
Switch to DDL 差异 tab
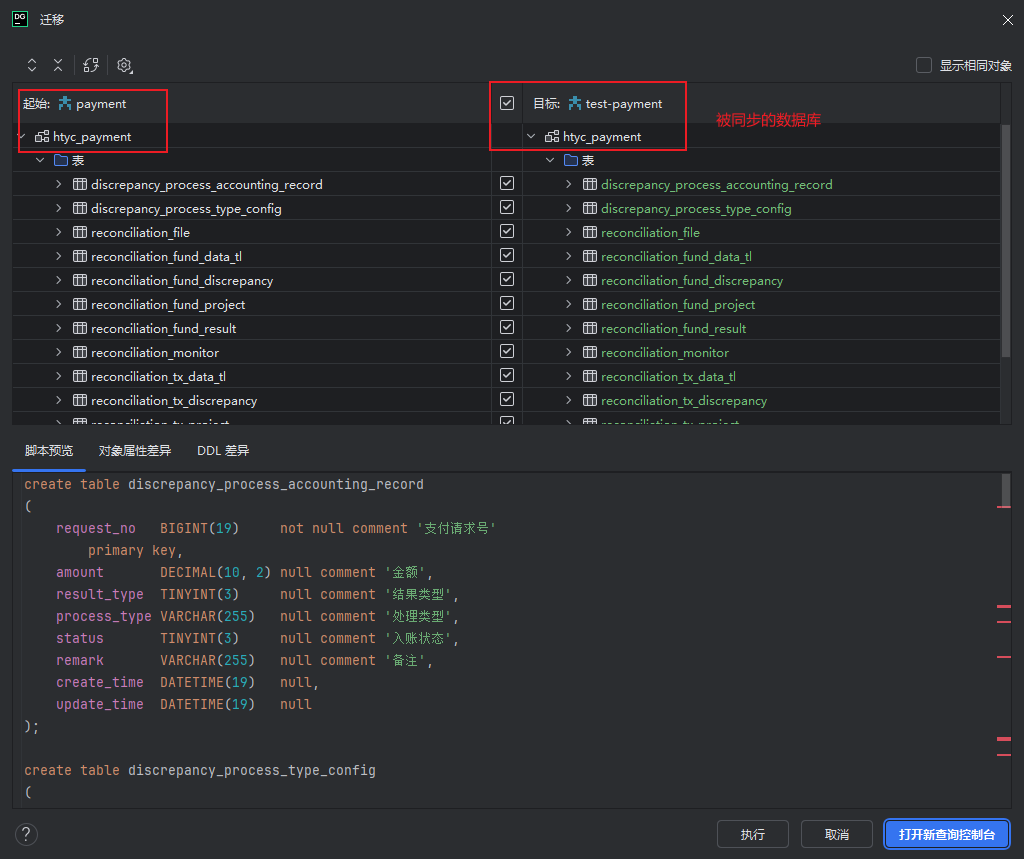click(x=223, y=451)
